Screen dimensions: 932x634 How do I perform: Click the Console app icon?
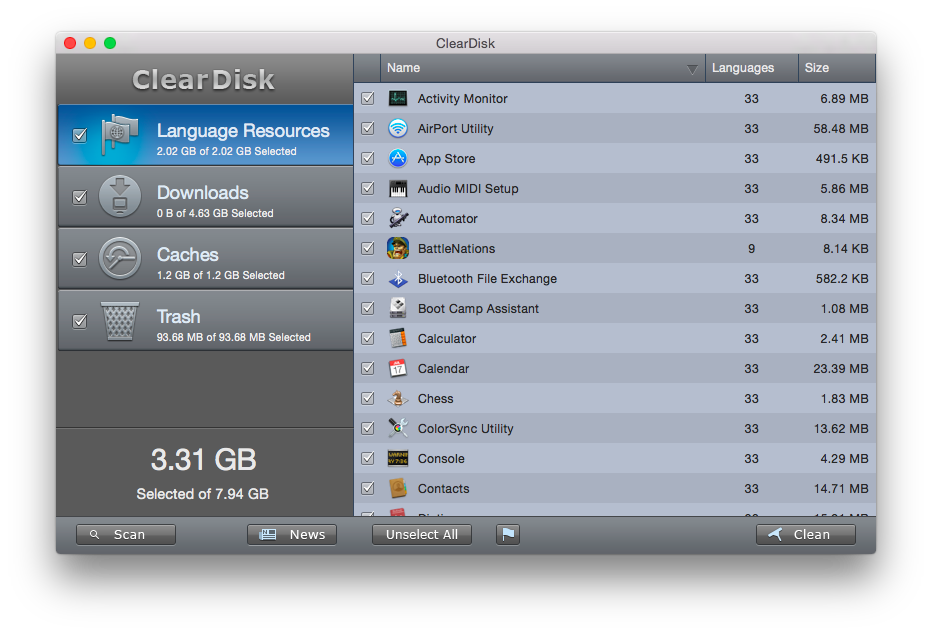click(x=398, y=458)
